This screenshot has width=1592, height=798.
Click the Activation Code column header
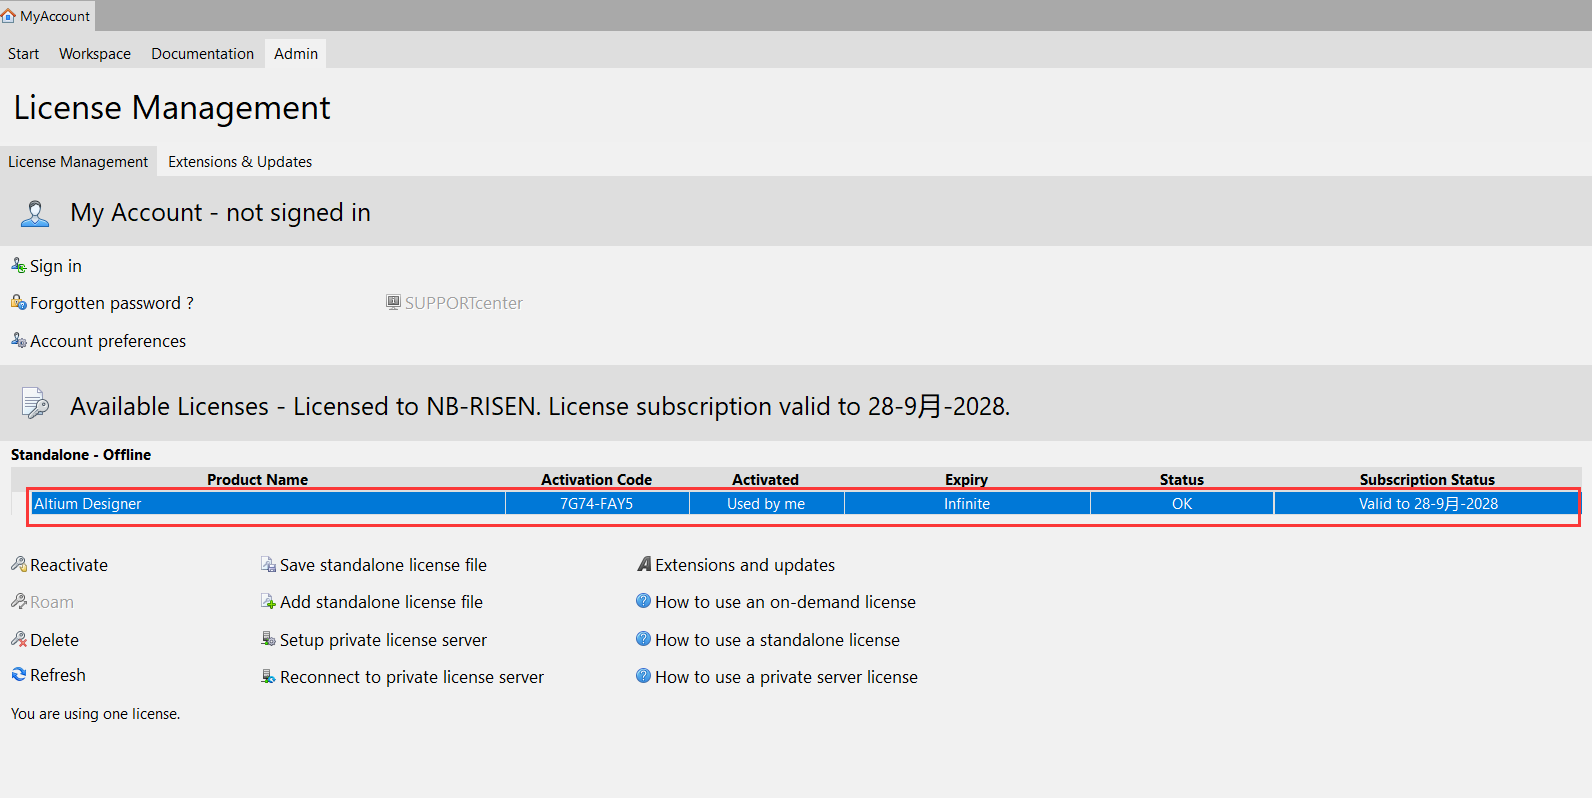pos(596,480)
